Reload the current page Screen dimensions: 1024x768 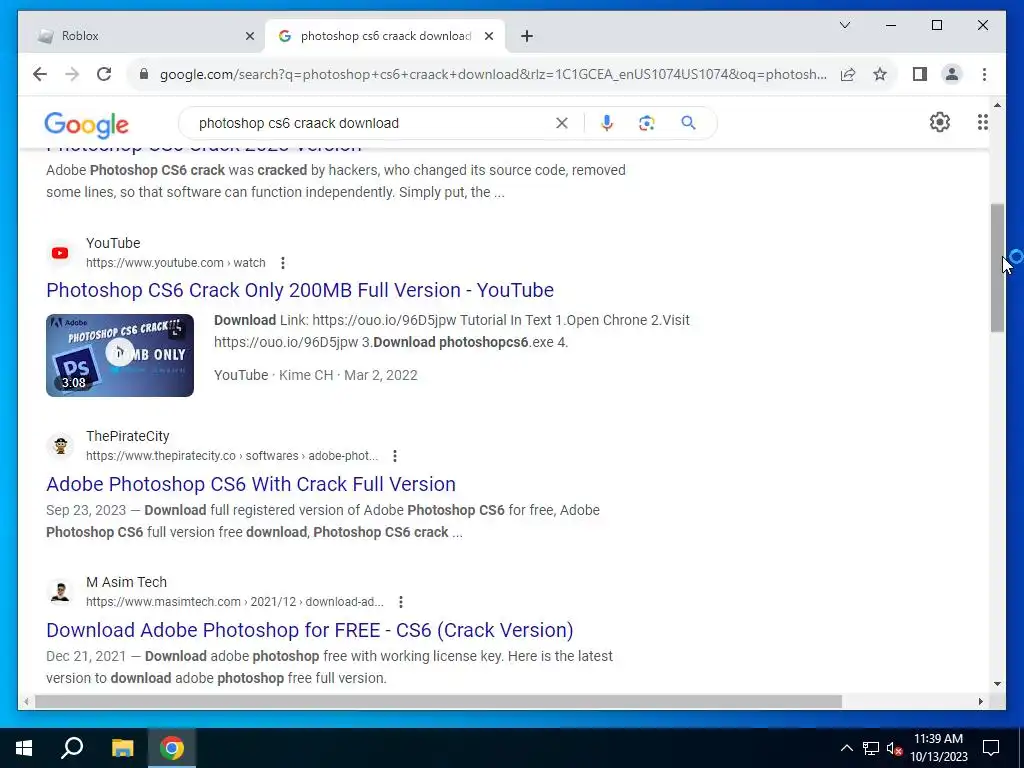coord(104,74)
